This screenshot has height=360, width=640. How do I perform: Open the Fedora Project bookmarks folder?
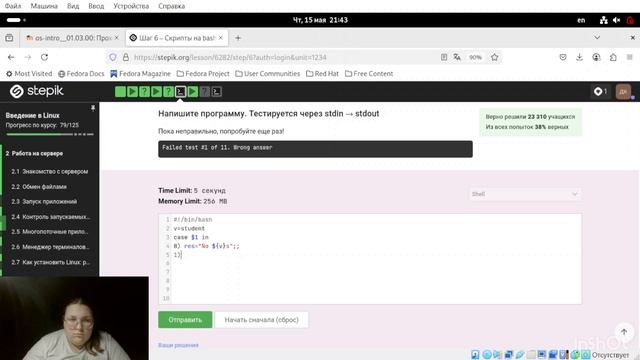tap(203, 73)
